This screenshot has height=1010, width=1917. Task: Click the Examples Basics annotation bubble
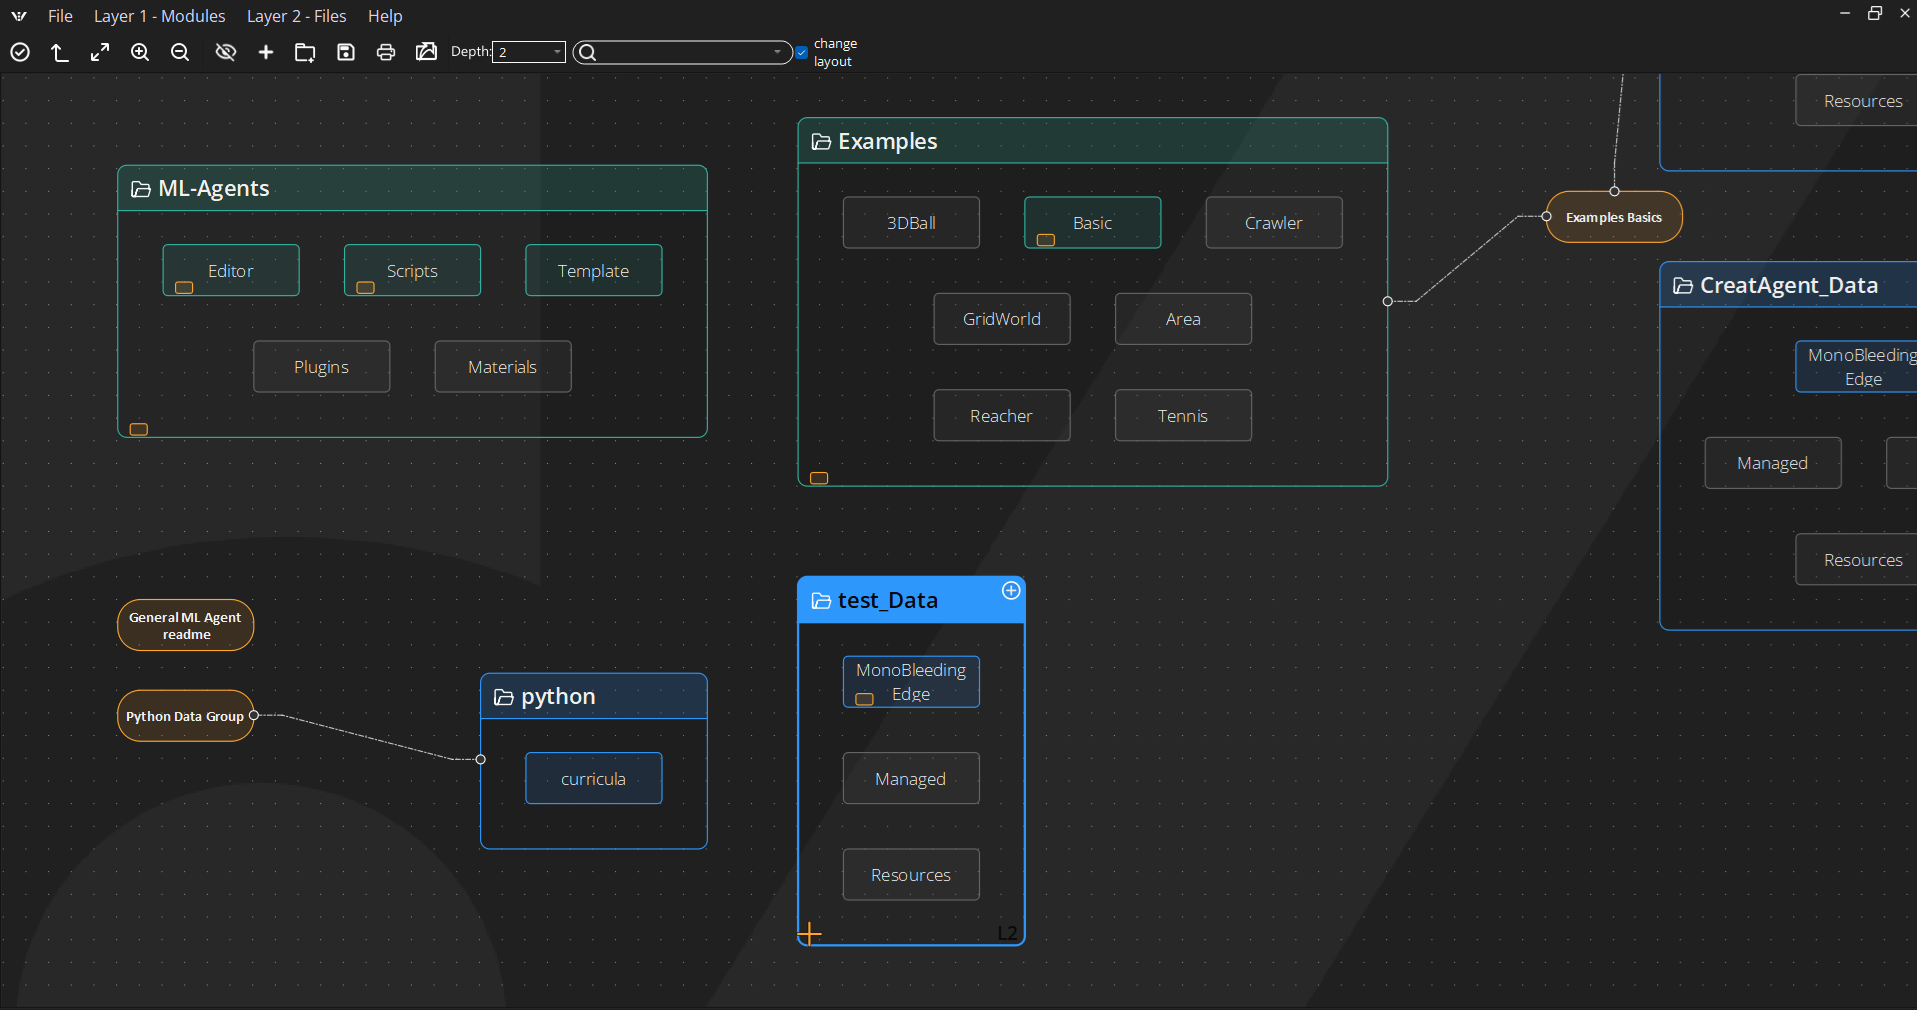[x=1614, y=217]
